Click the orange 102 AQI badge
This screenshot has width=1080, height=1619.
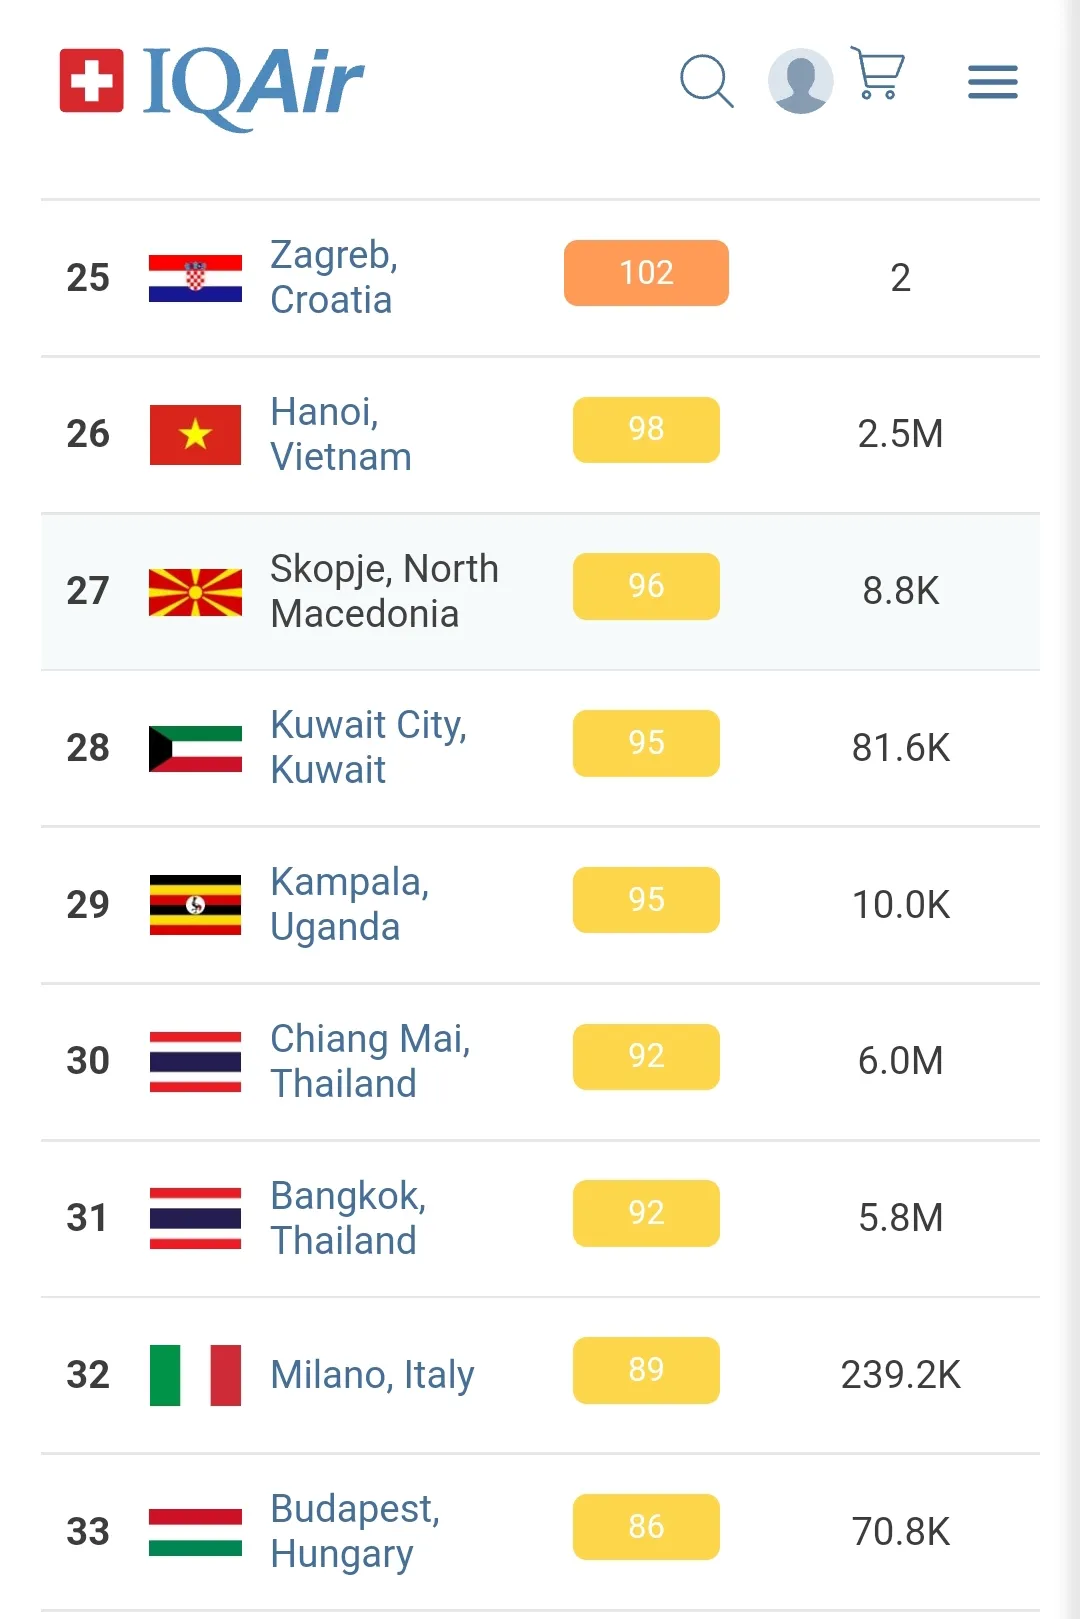click(646, 273)
